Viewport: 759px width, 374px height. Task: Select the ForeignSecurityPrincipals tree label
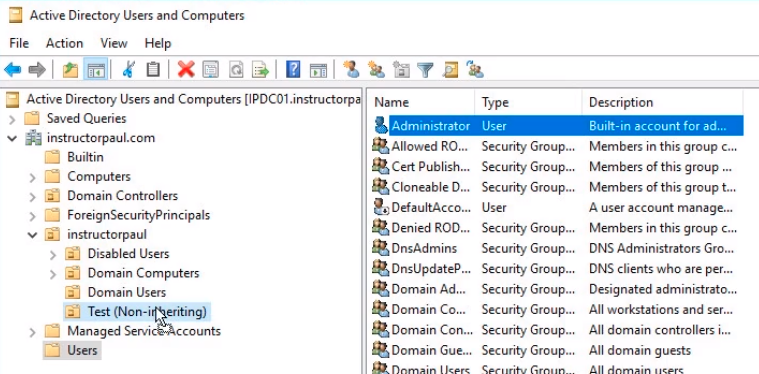[138, 215]
